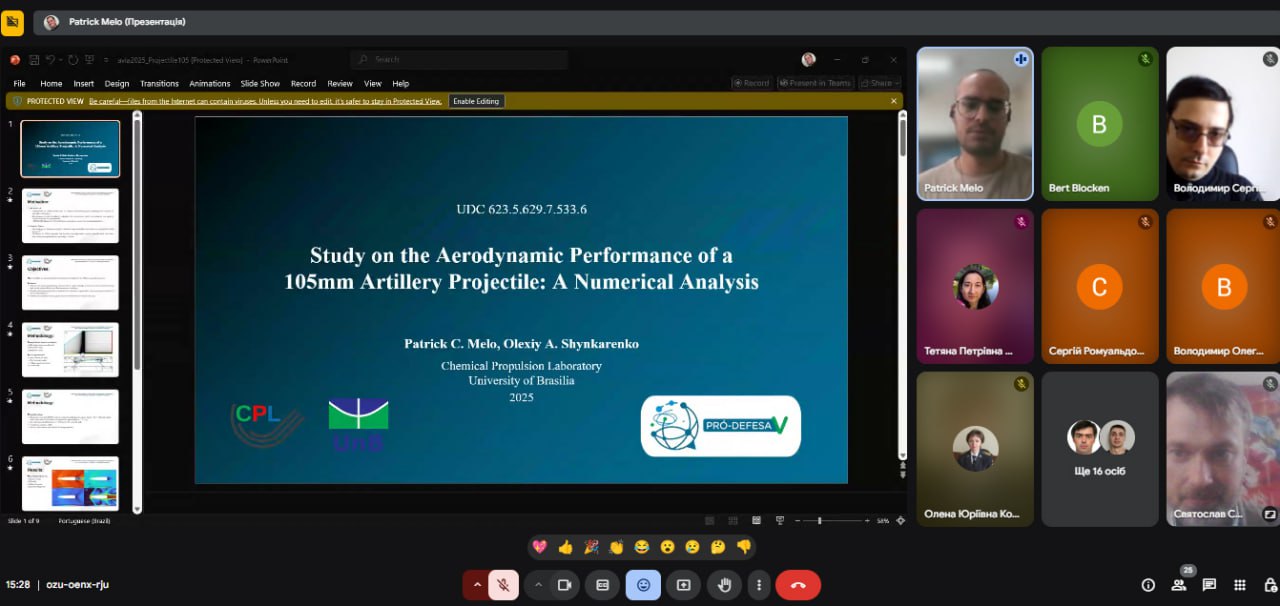Screen dimensions: 1280x606
Task: Open the chat panel icon
Action: (1209, 585)
